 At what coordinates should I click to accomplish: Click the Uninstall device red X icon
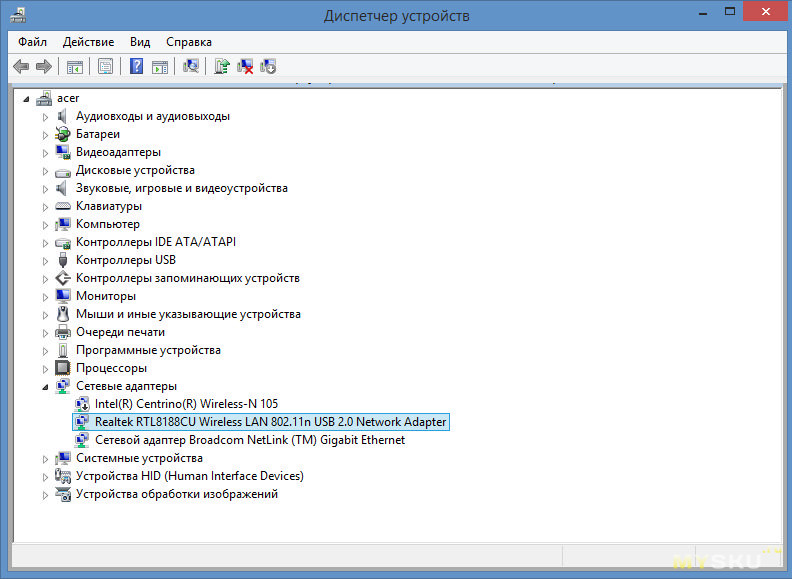[x=244, y=66]
